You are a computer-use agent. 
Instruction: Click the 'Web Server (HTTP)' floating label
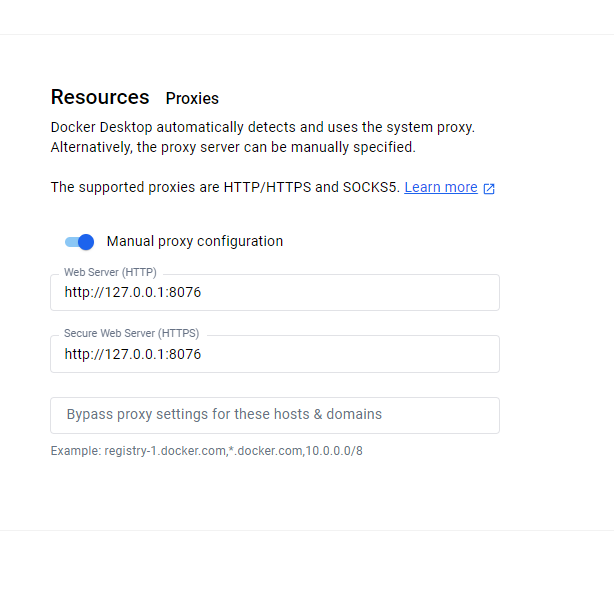pos(110,272)
